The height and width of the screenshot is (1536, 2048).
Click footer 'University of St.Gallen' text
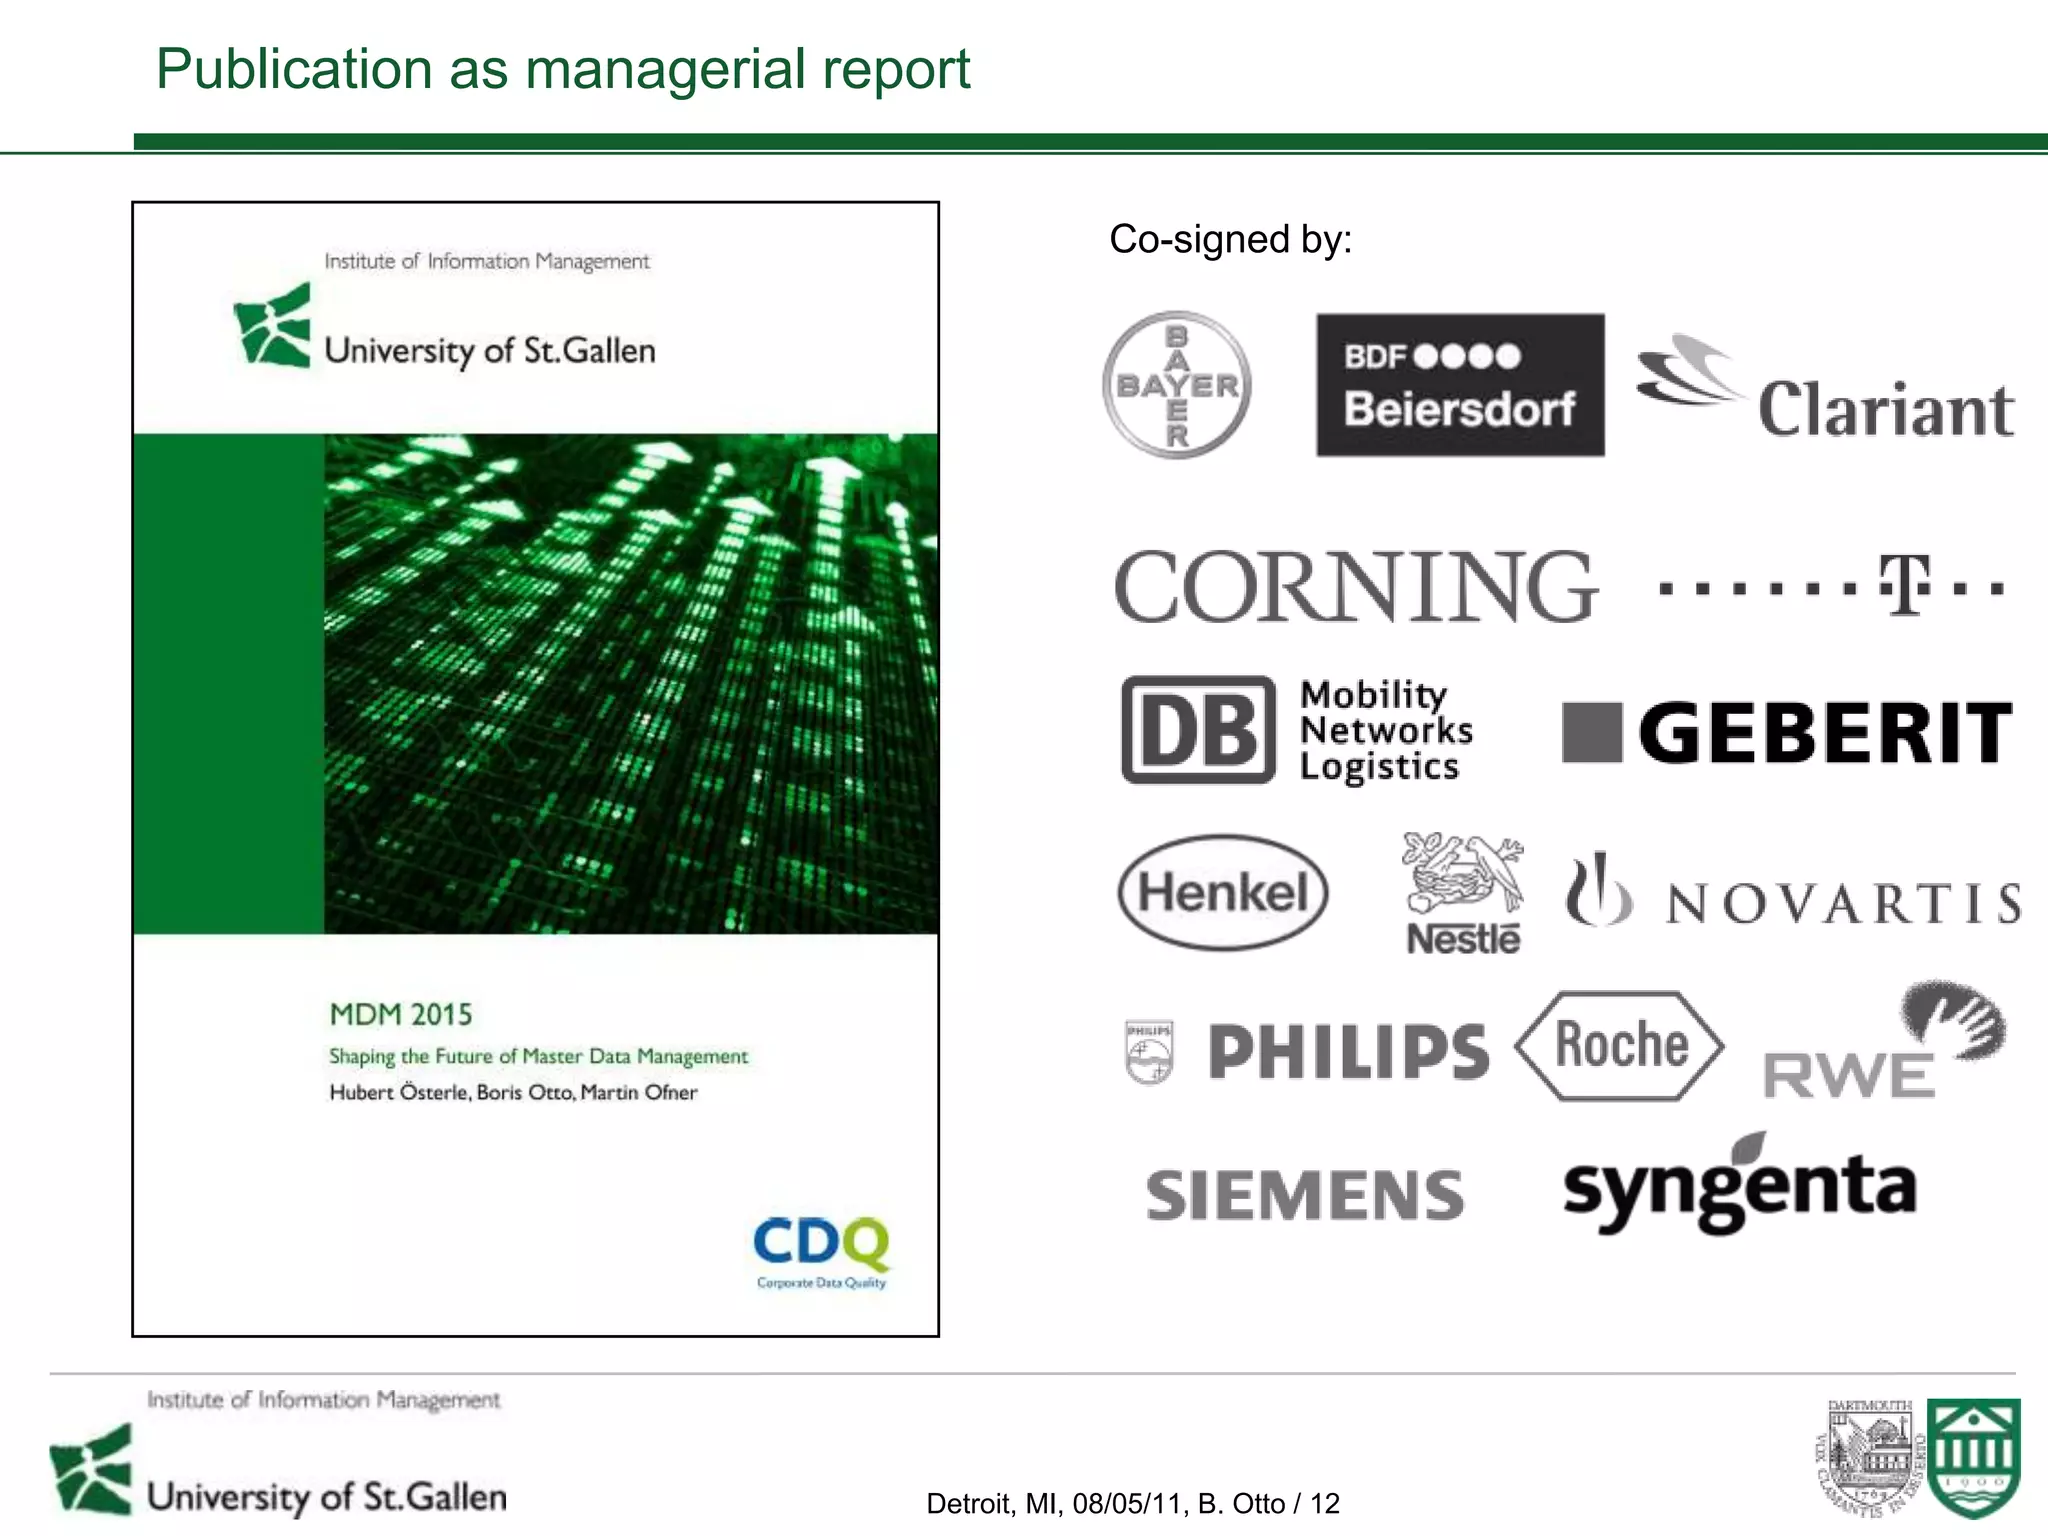(327, 1497)
